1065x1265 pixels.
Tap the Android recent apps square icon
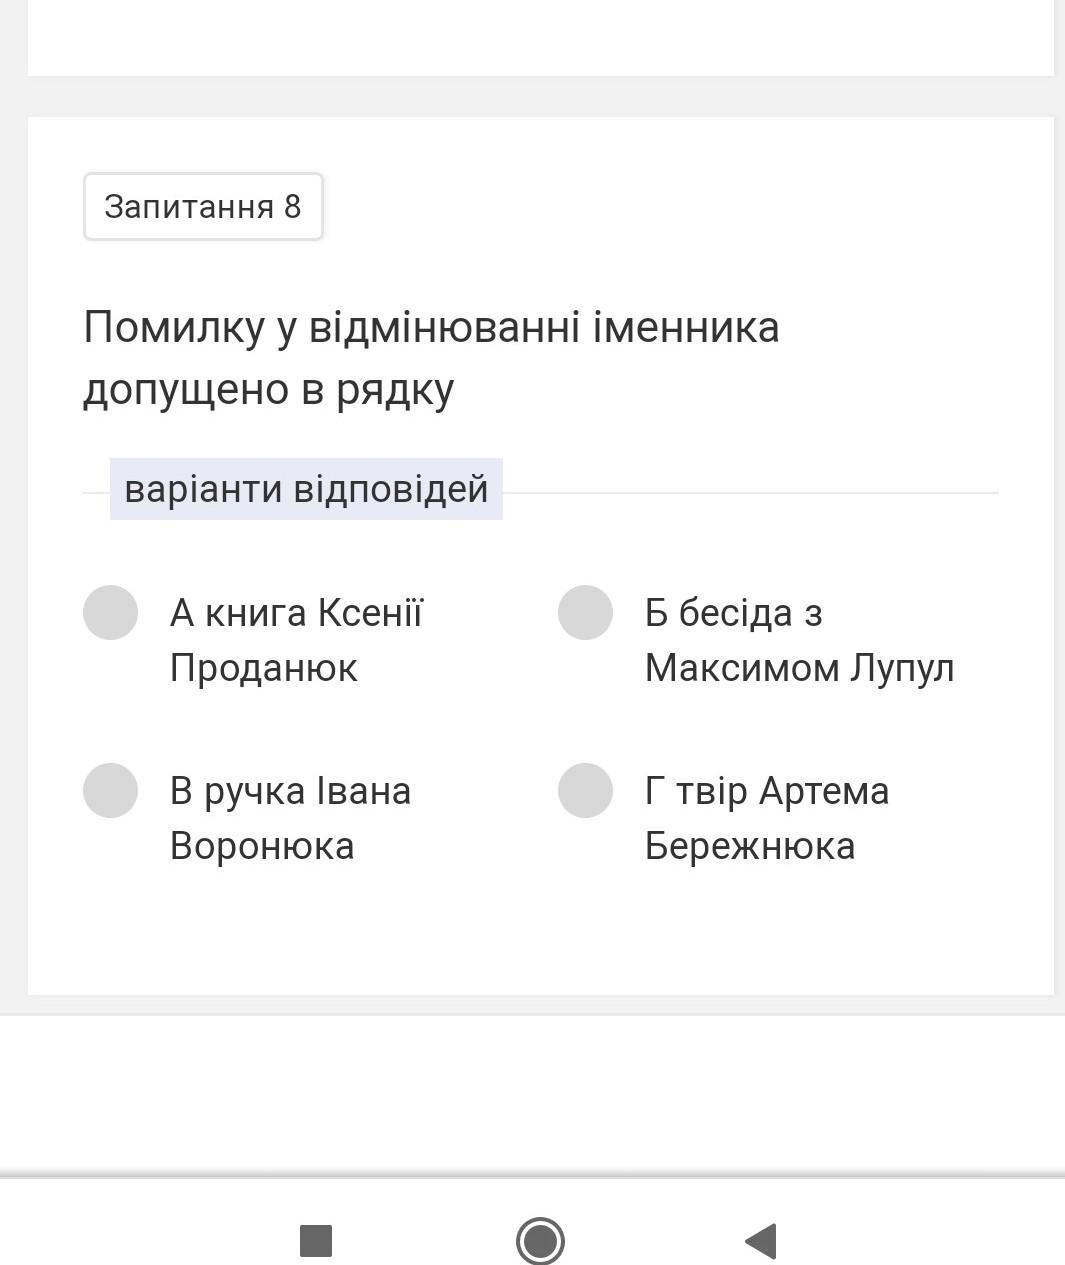click(316, 1241)
